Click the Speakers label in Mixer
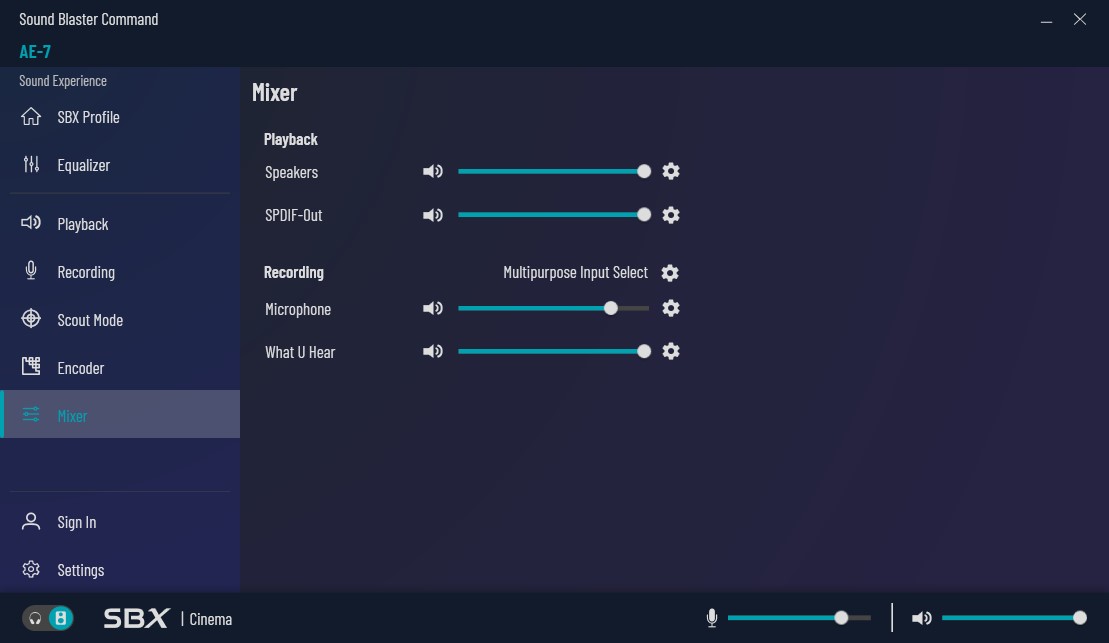 (291, 172)
